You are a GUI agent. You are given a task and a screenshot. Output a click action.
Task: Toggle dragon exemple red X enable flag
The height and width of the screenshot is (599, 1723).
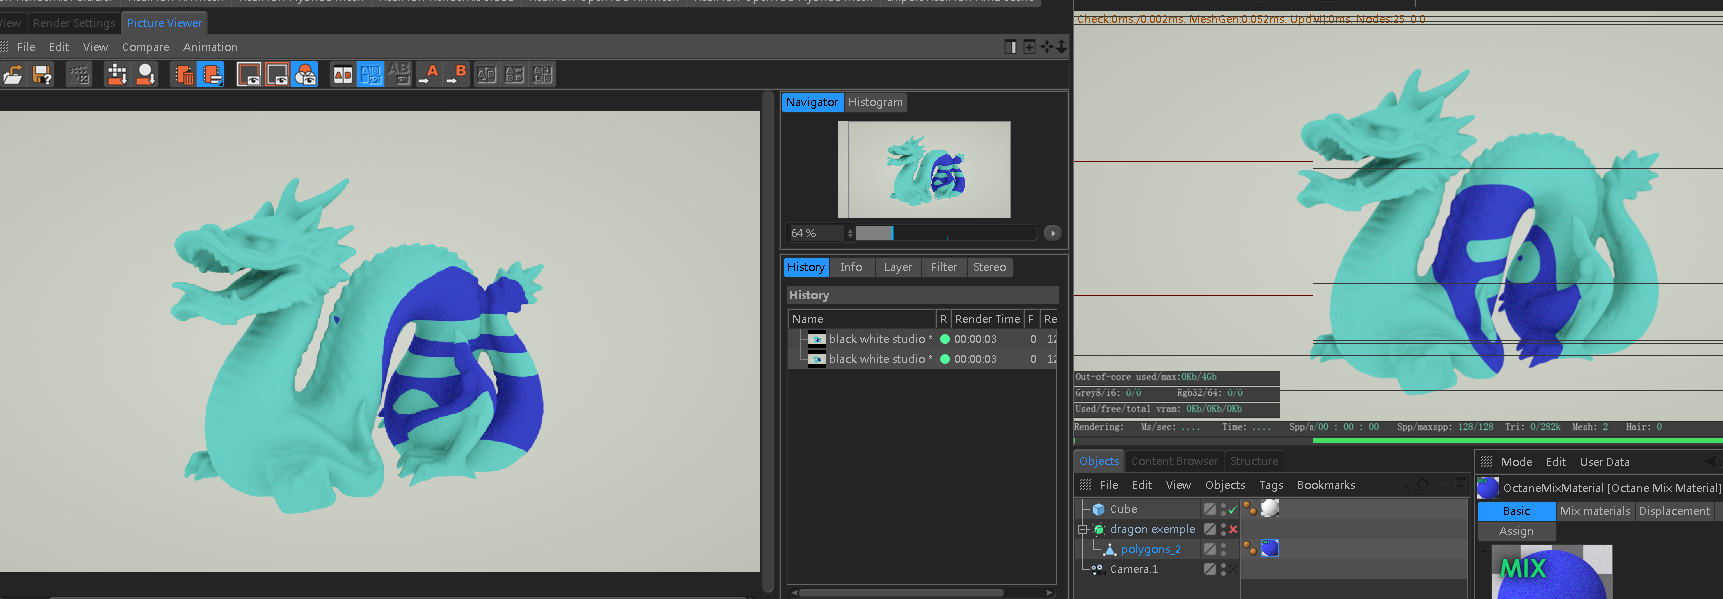tap(1233, 529)
